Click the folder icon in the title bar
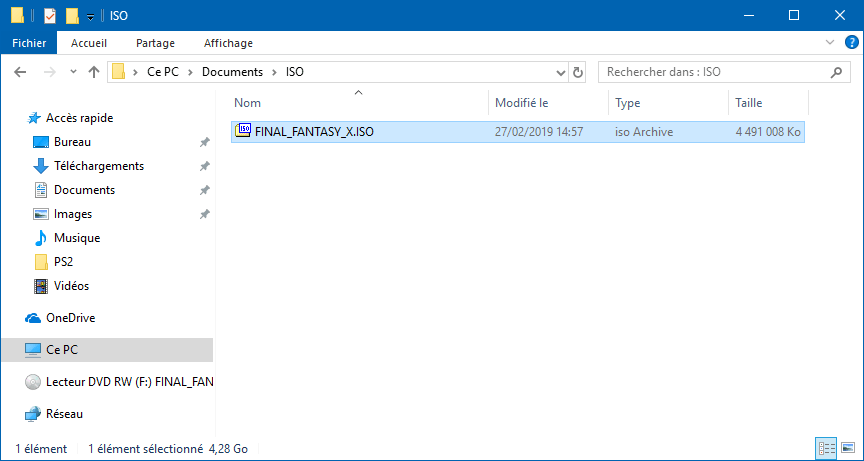 (17, 16)
